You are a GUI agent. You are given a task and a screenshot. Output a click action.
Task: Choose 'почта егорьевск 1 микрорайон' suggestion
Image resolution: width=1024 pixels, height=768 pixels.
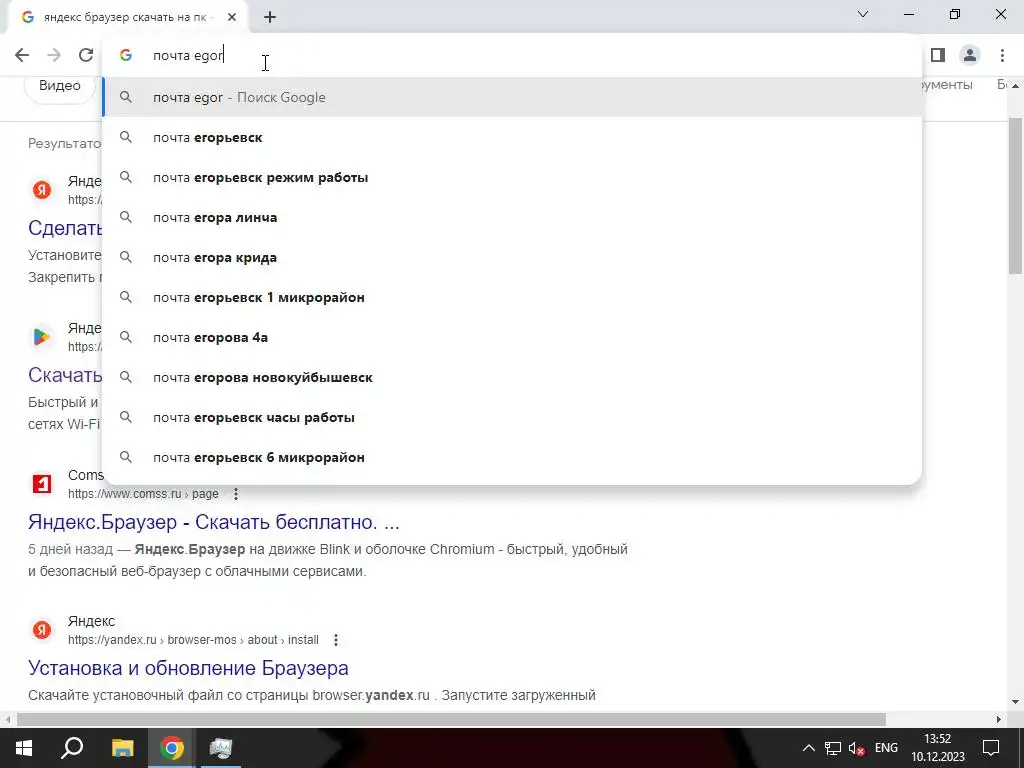click(x=512, y=297)
